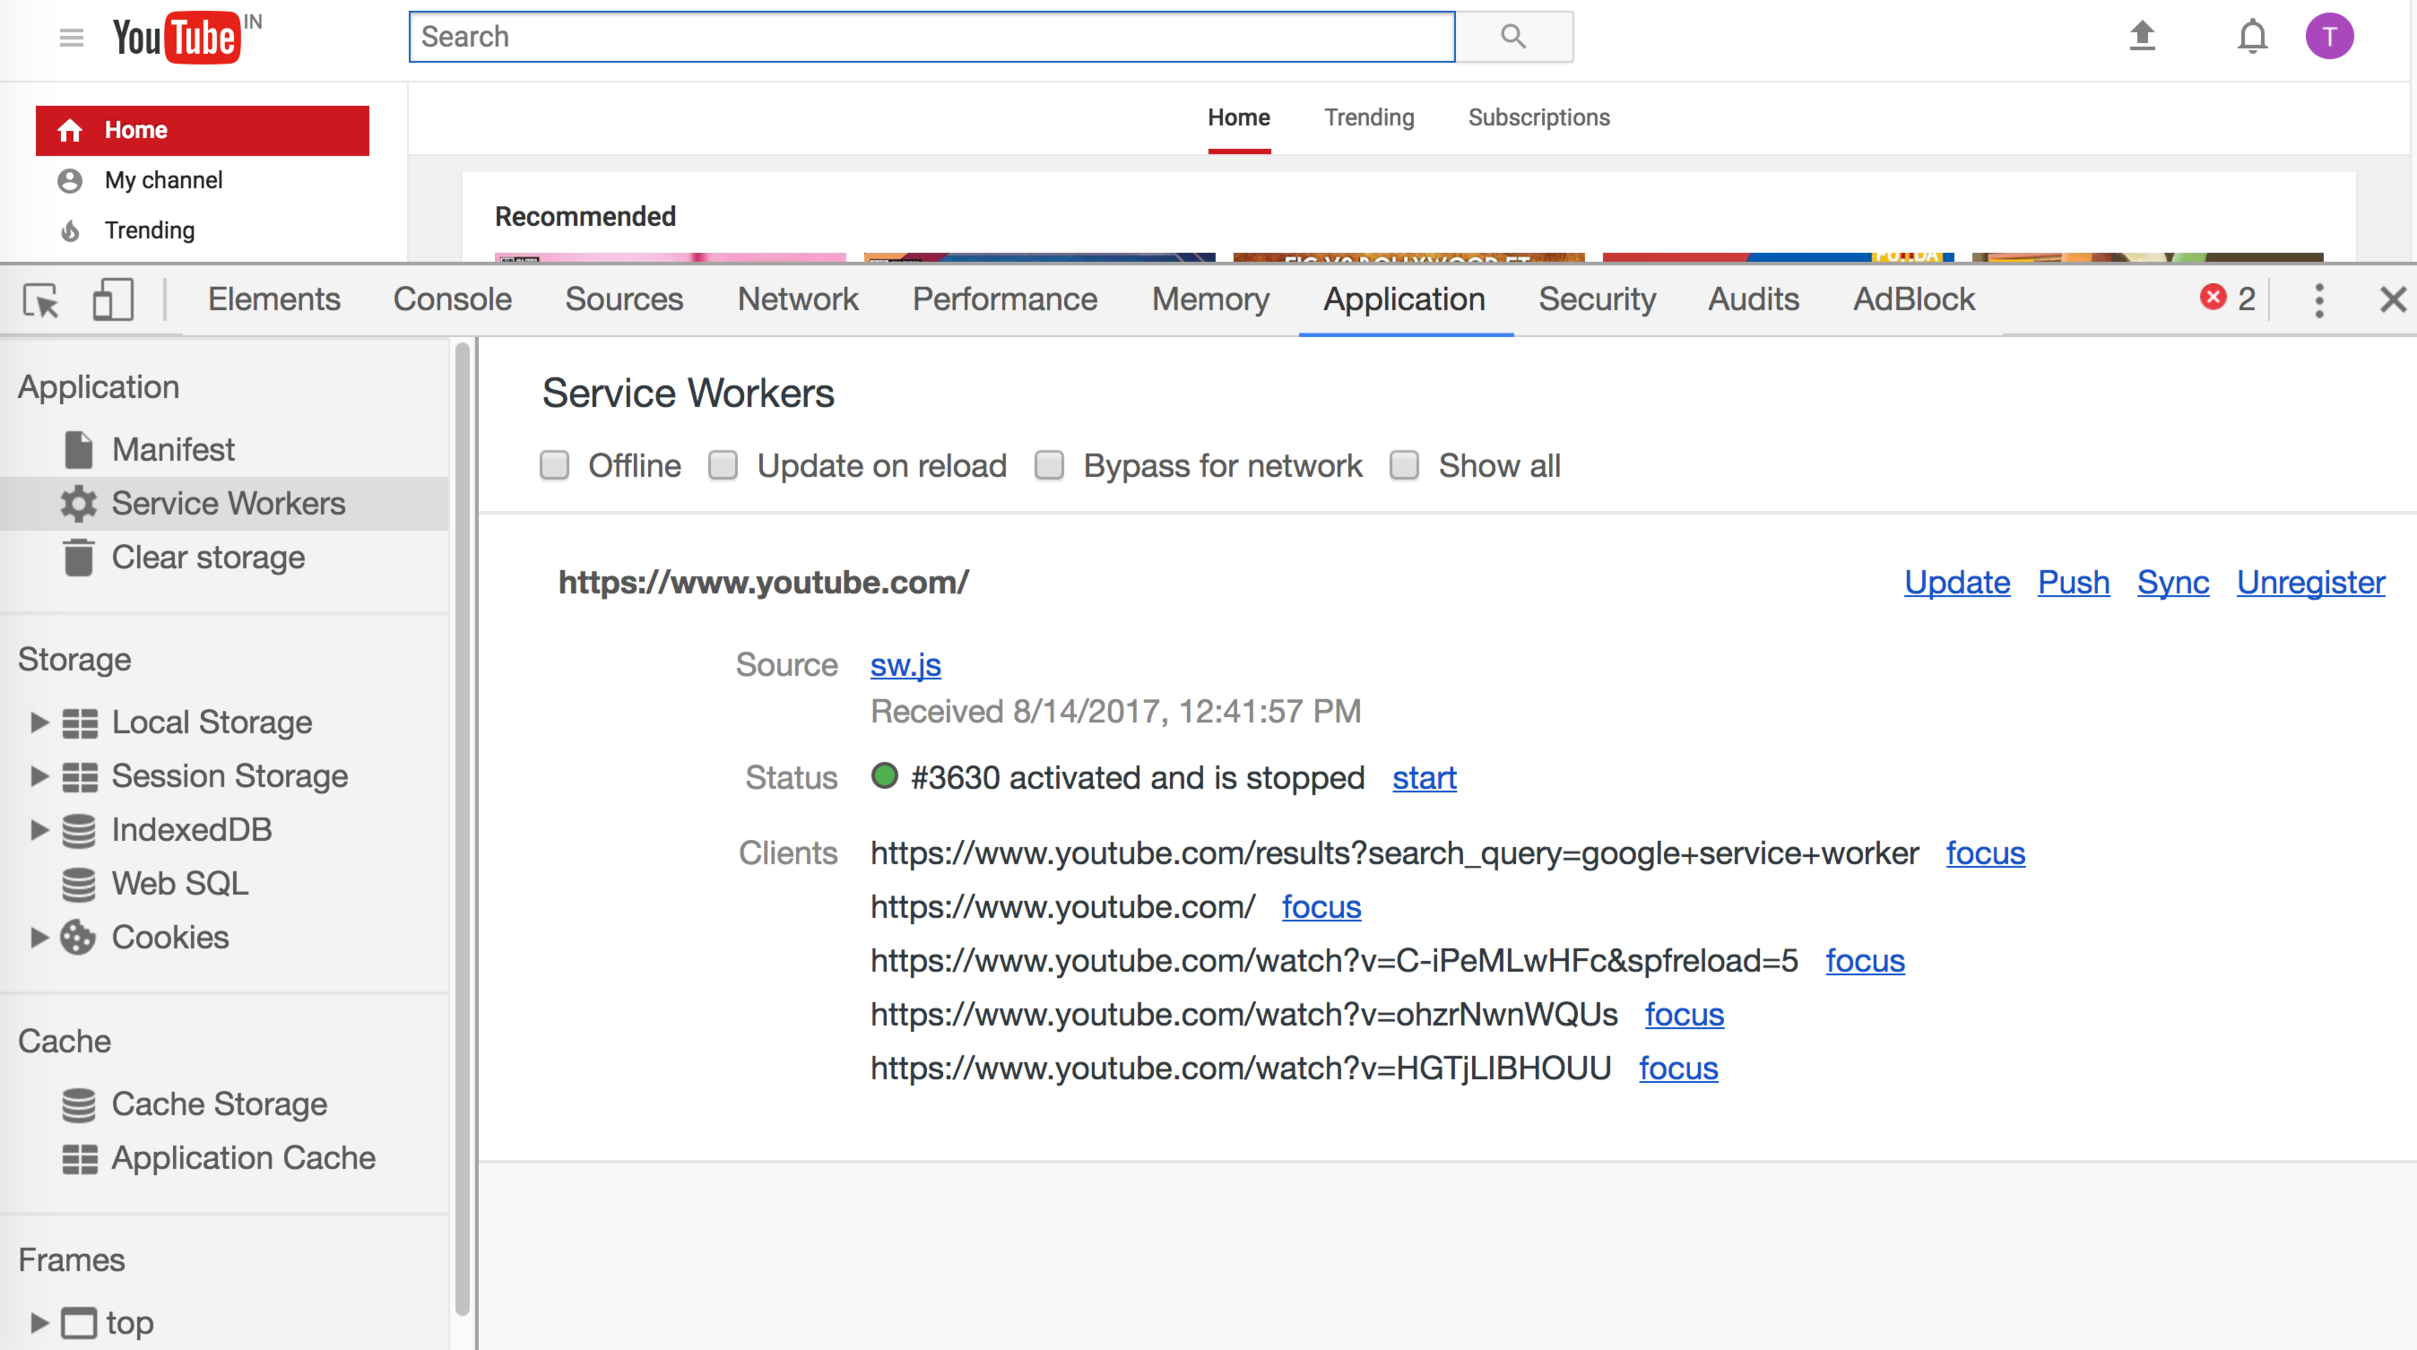Image resolution: width=2417 pixels, height=1350 pixels.
Task: Enable the Offline checkbox
Action: click(x=555, y=466)
